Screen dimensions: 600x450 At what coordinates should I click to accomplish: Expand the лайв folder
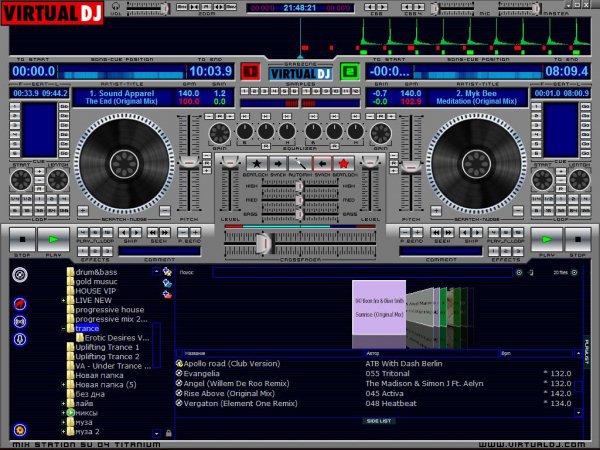point(64,404)
